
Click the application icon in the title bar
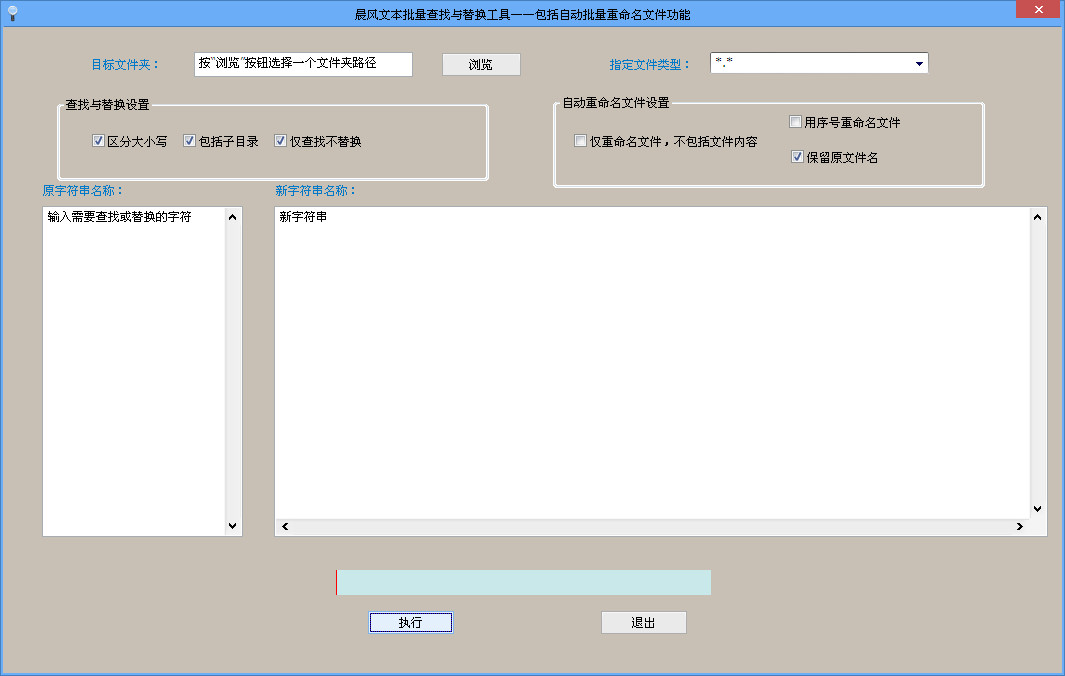point(11,13)
